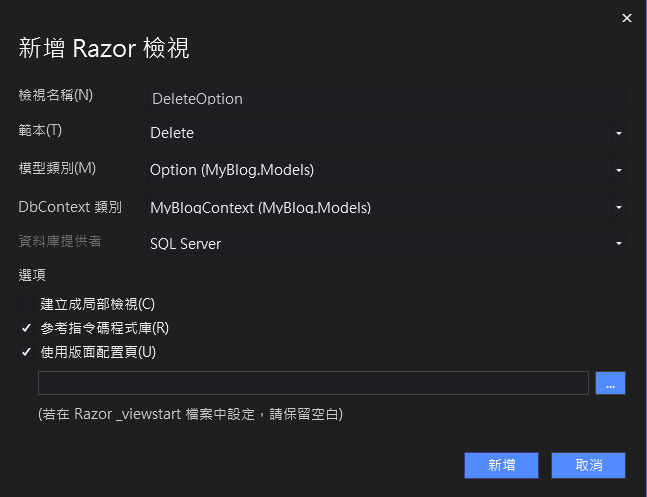Open the MyBlogContext (MyBlog.Models) combo box
This screenshot has width=647, height=497.
pos(386,207)
